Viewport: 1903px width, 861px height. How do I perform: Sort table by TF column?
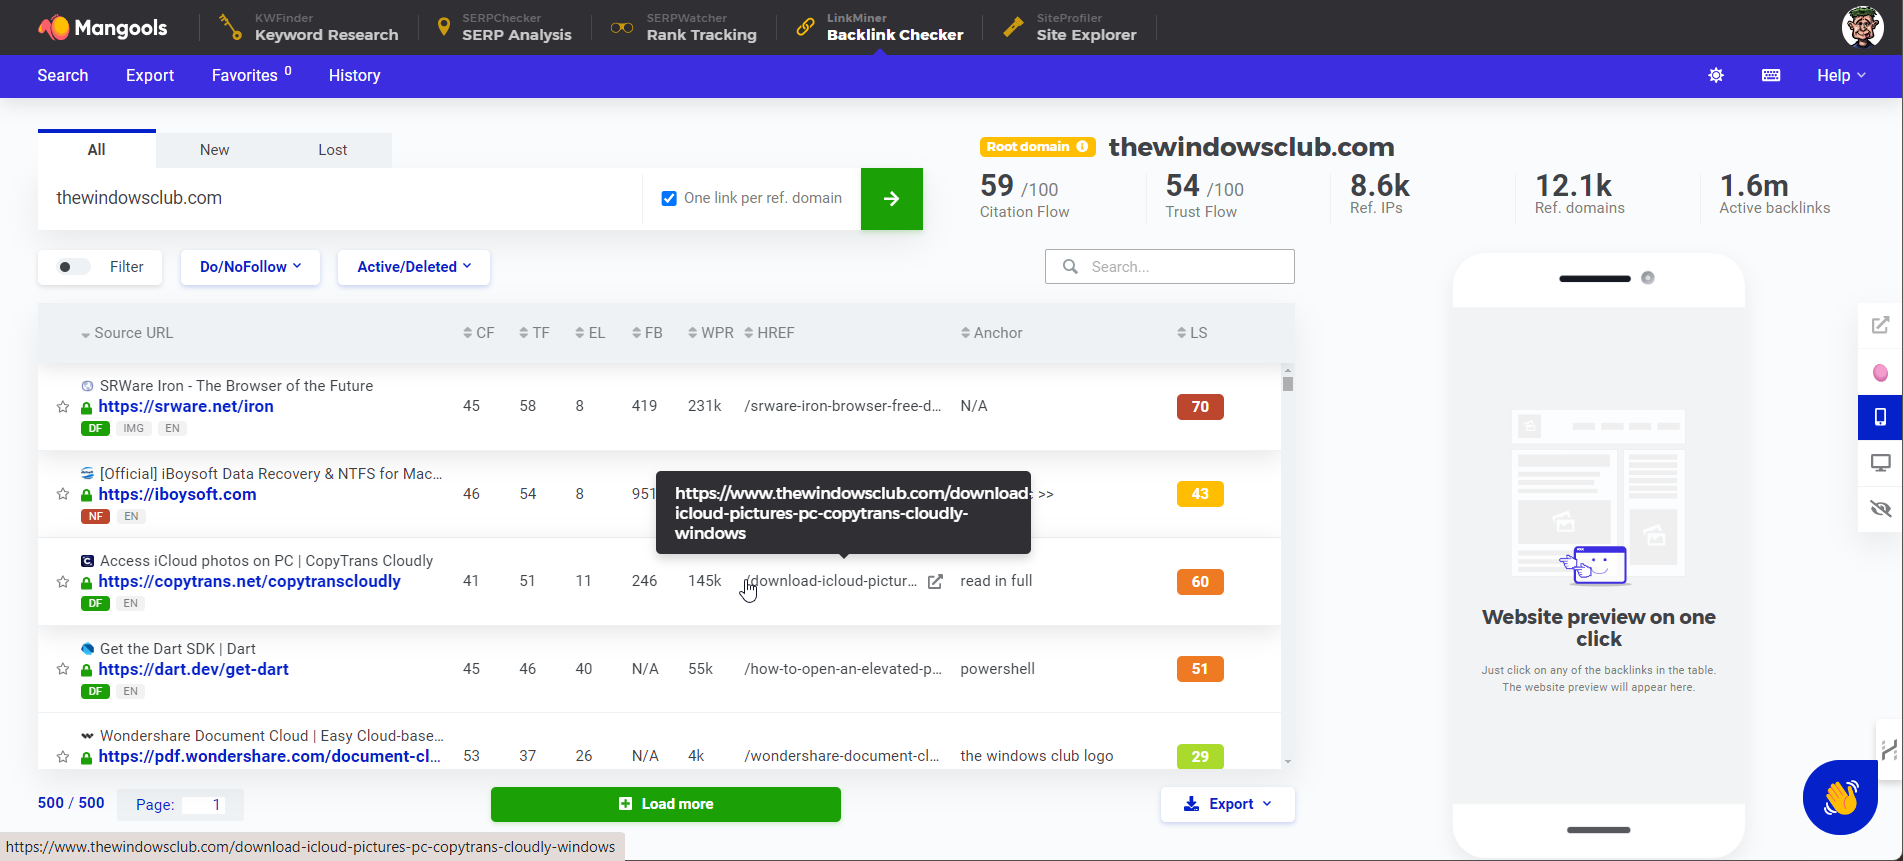tap(535, 333)
